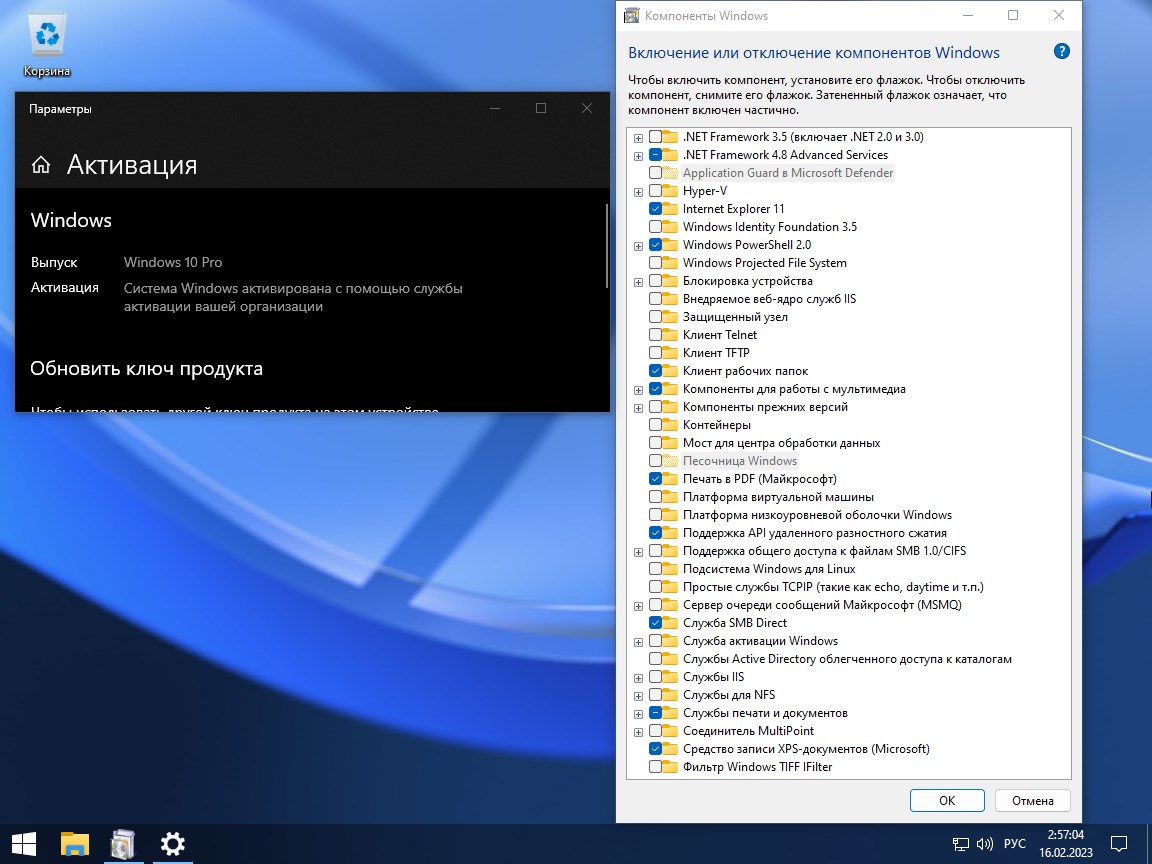Click the Settings gear taskbar icon
The height and width of the screenshot is (864, 1152).
(x=173, y=843)
